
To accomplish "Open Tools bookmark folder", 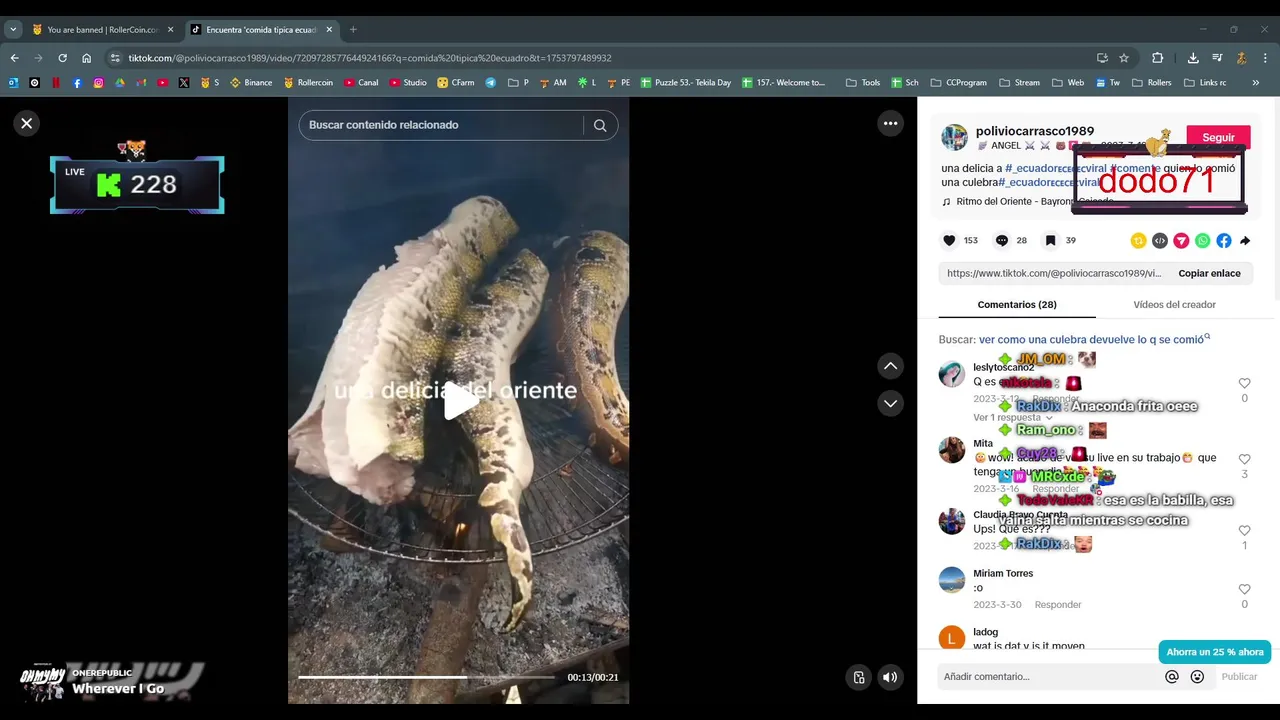I will pyautogui.click(x=863, y=83).
